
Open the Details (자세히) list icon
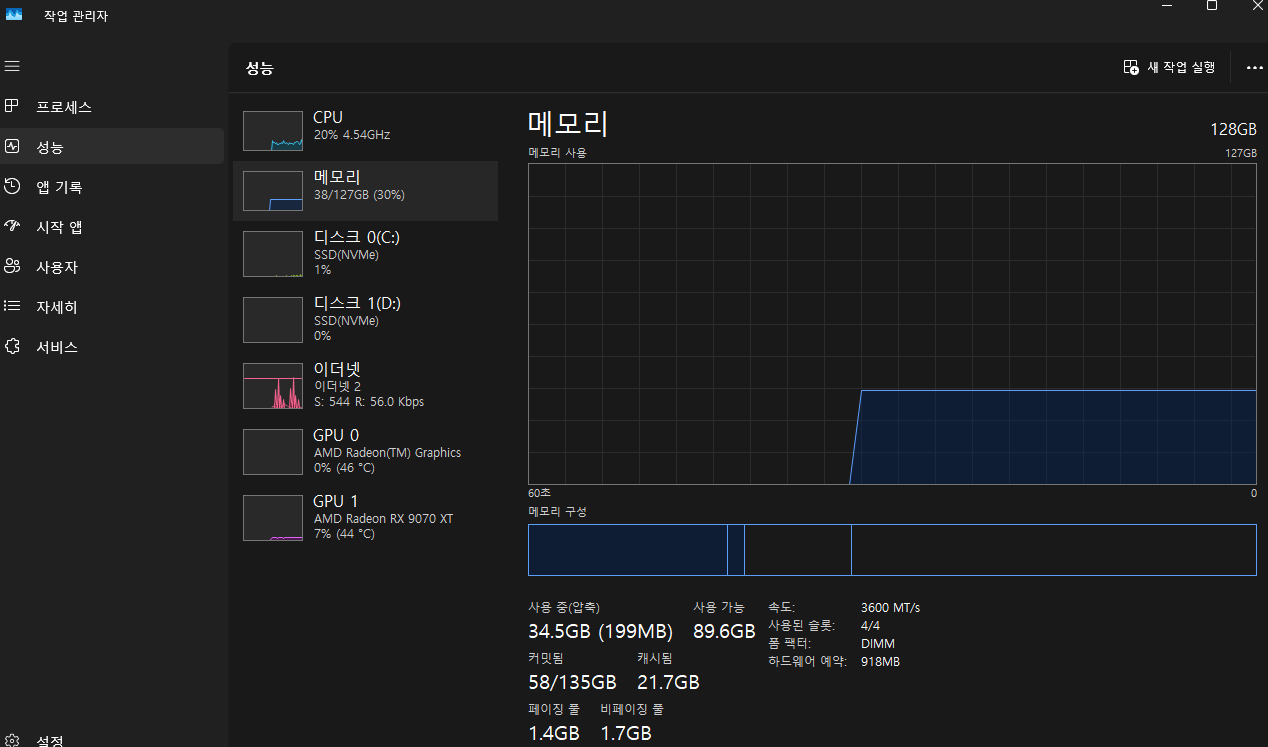pos(12,306)
